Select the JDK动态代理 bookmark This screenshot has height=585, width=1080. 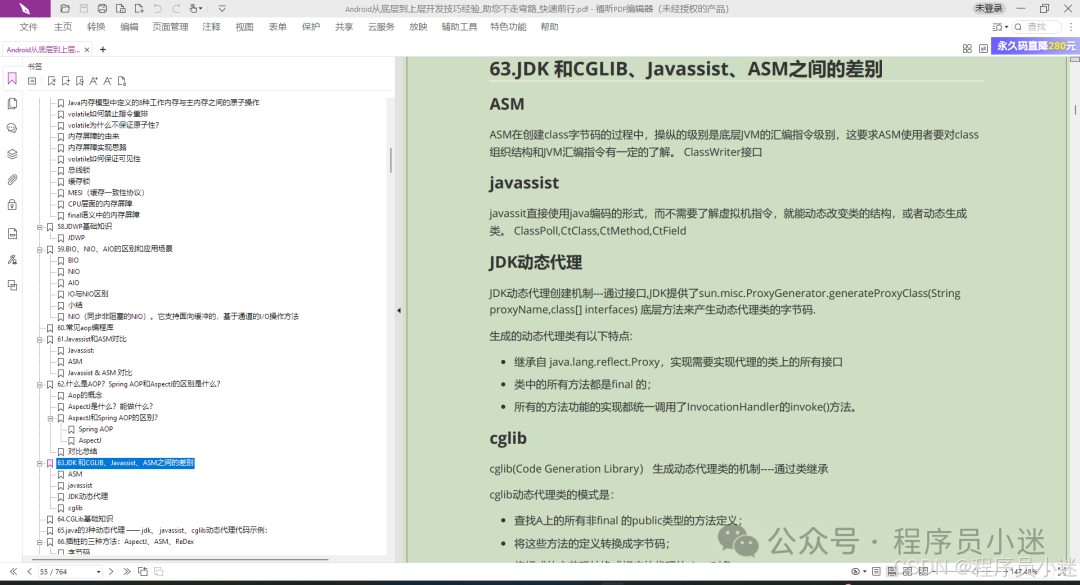(x=87, y=497)
